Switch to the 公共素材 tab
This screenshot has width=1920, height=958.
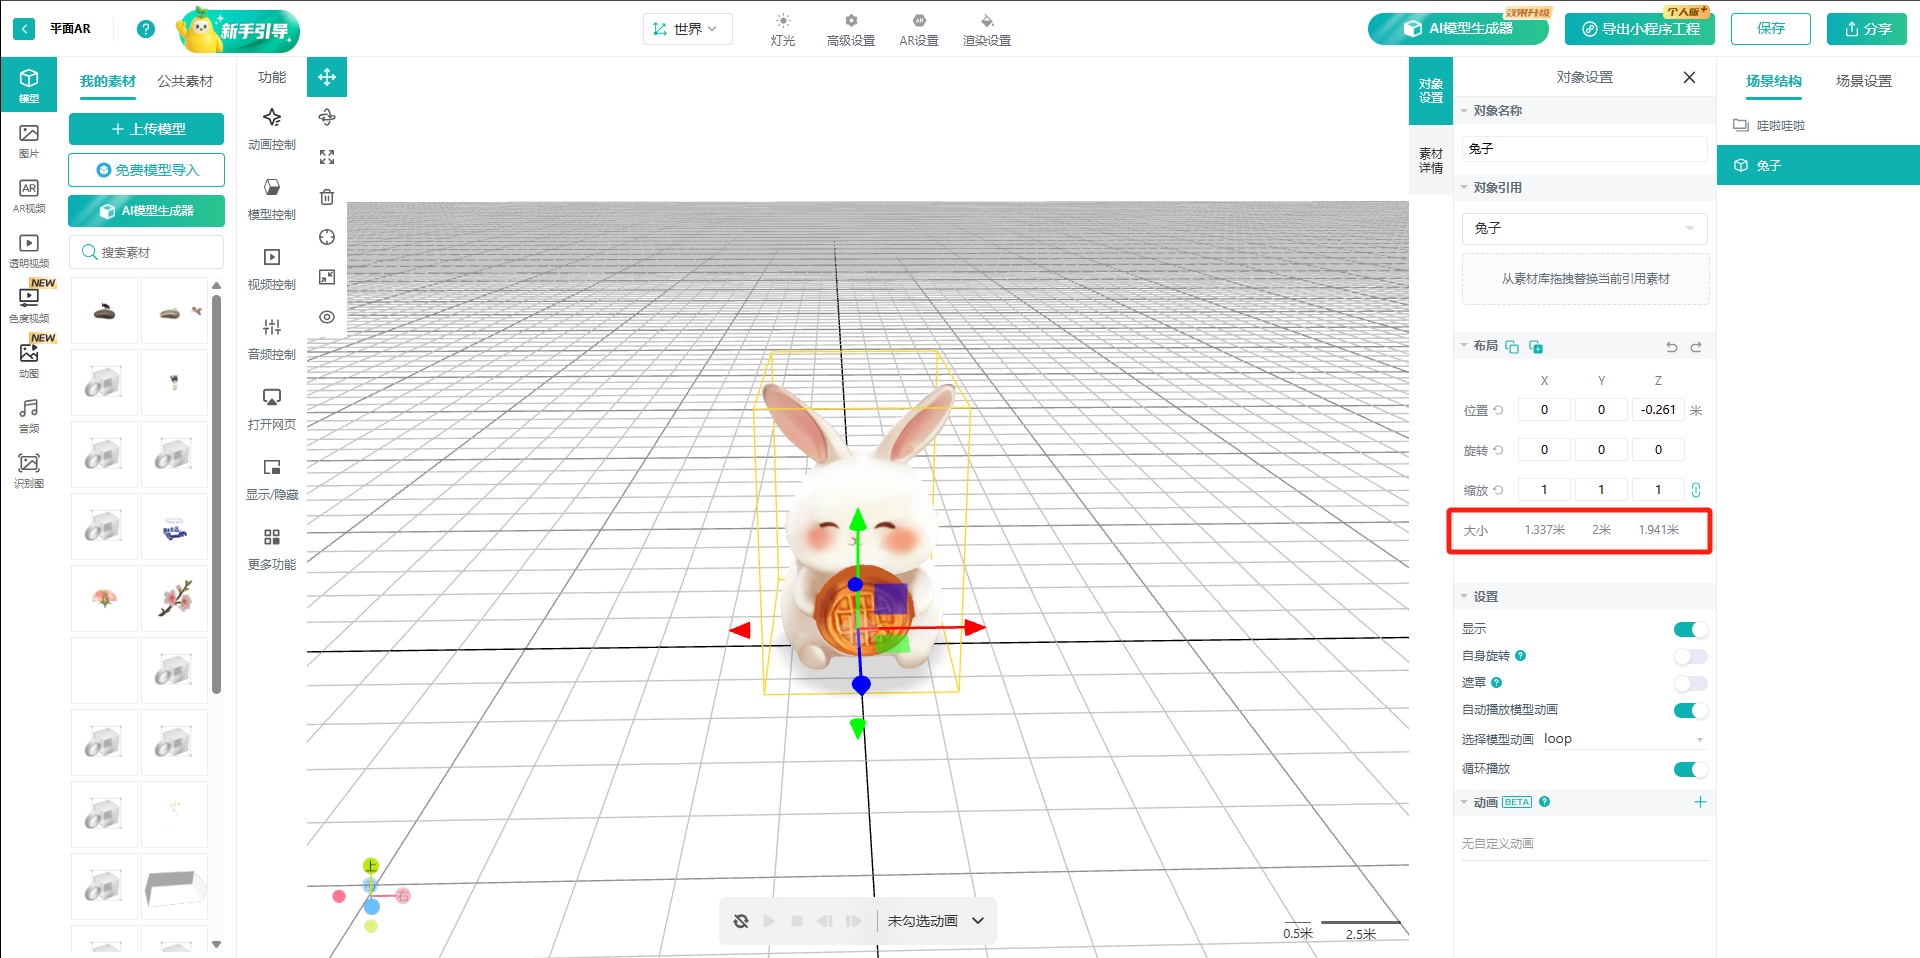[185, 81]
